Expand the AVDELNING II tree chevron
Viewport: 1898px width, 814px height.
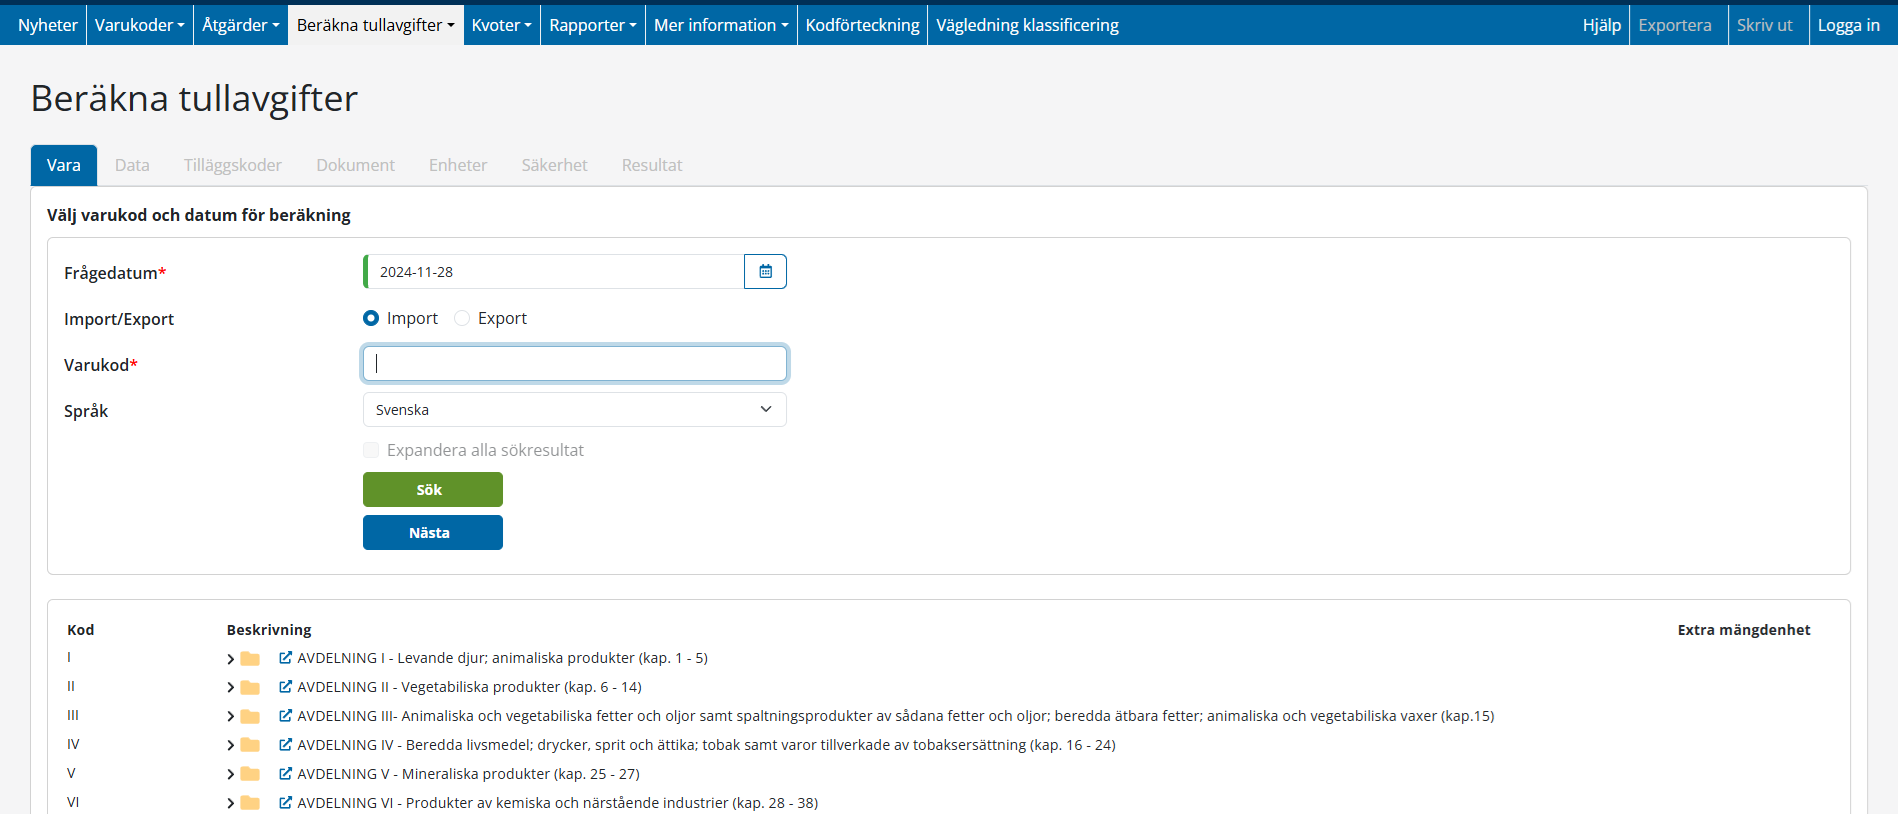(230, 688)
